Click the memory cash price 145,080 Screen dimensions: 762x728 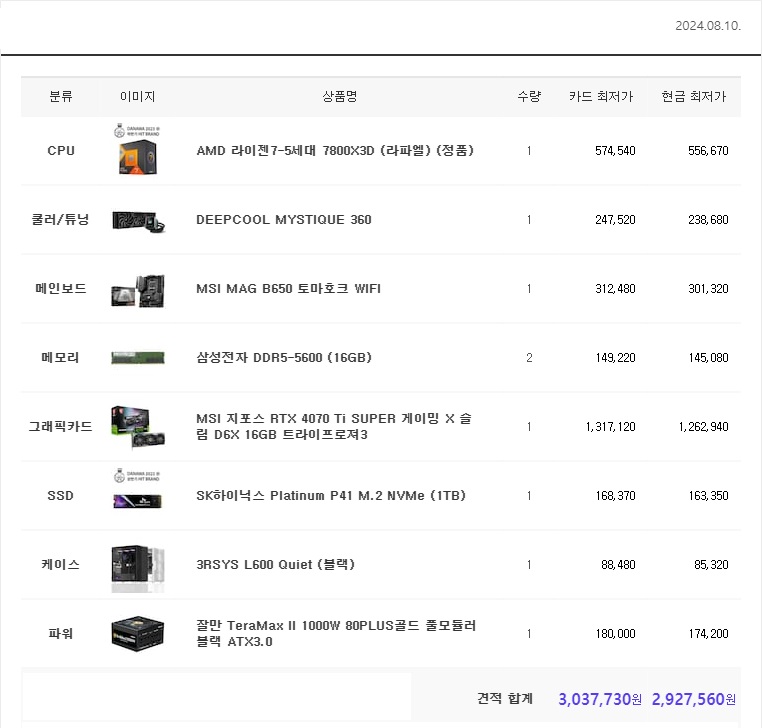[708, 358]
